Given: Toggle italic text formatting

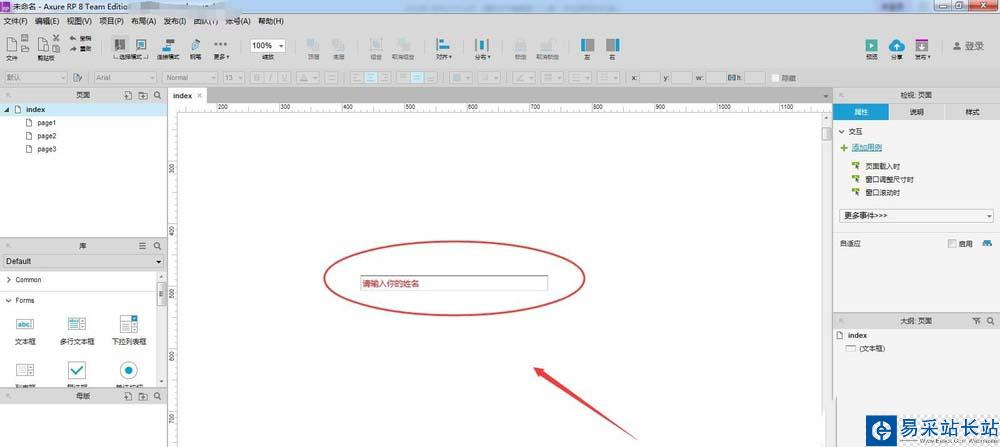Looking at the screenshot, I should pos(270,77).
